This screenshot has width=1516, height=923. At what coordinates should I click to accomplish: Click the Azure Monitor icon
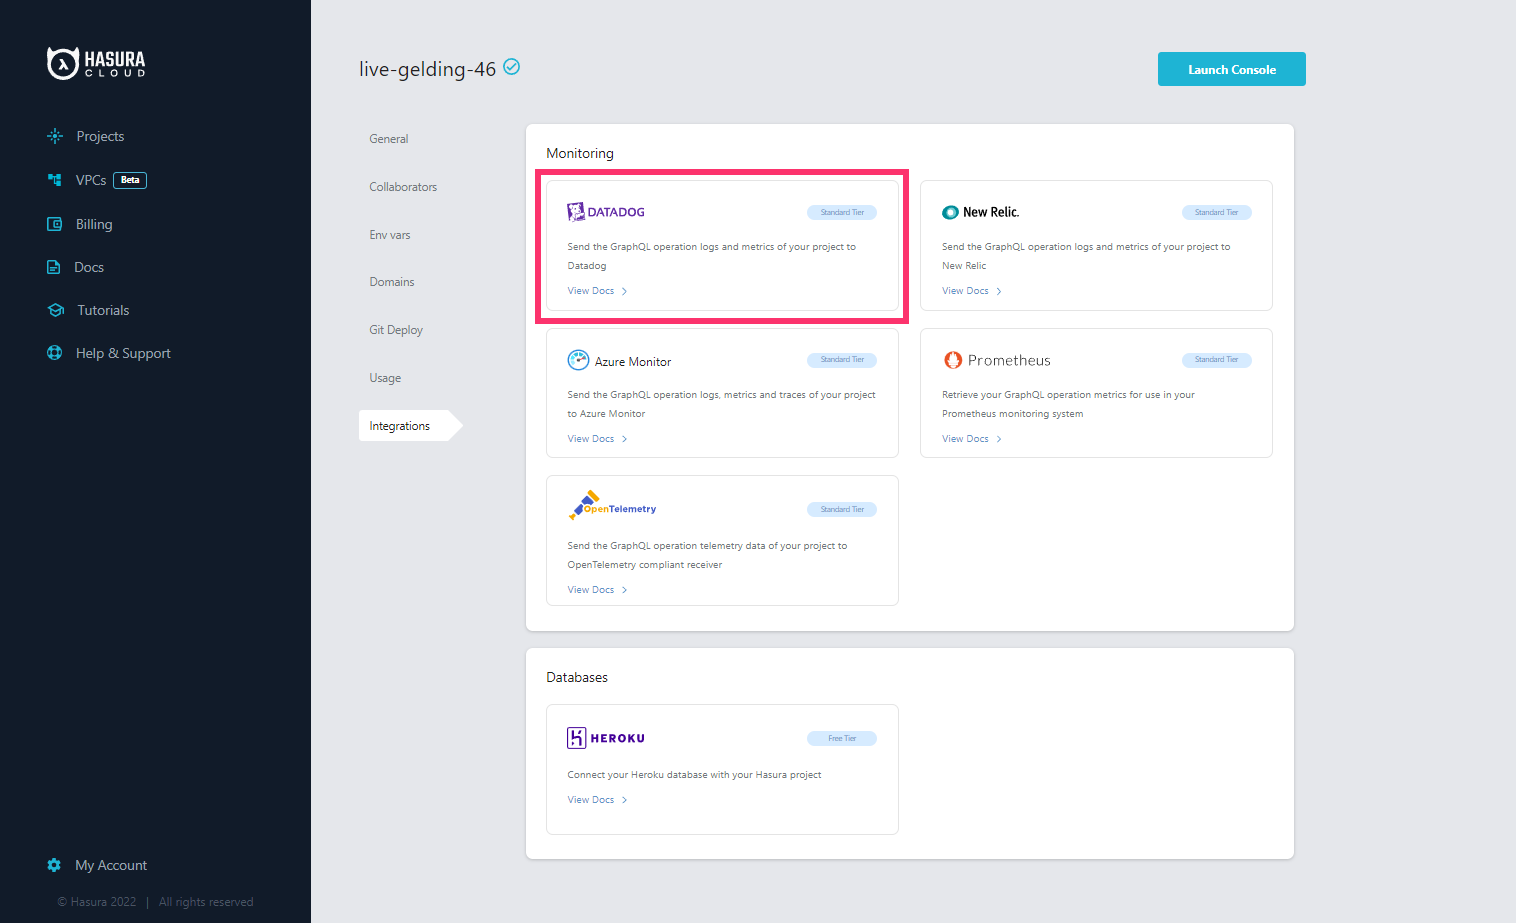(578, 360)
